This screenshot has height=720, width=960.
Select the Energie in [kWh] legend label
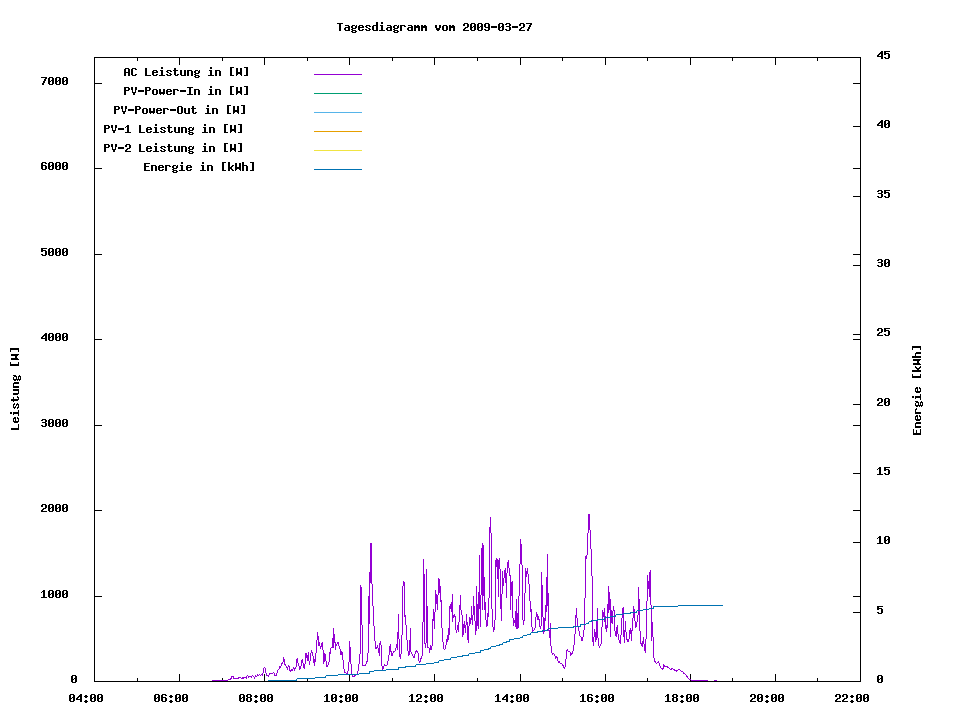pyautogui.click(x=199, y=167)
